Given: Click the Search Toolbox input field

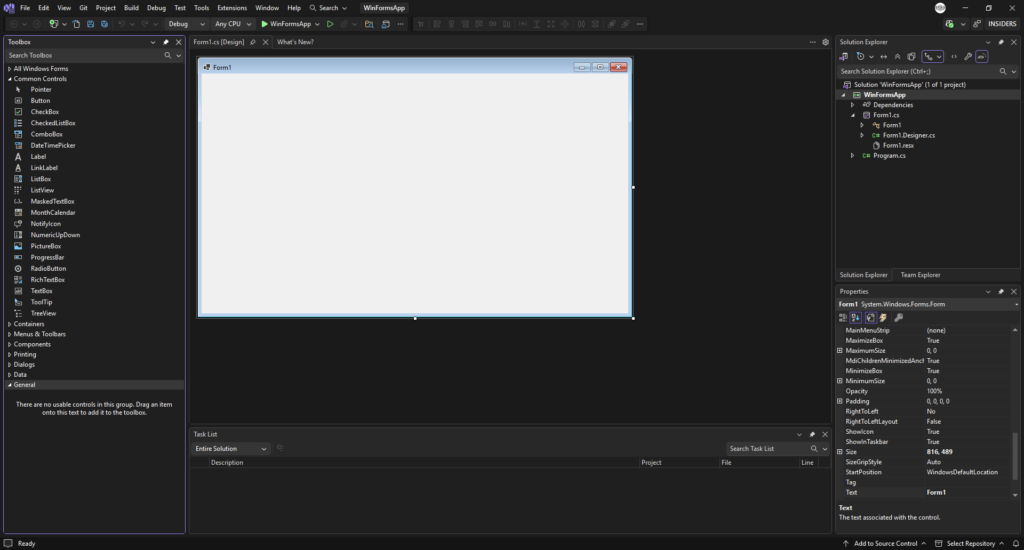Looking at the screenshot, I should (85, 56).
